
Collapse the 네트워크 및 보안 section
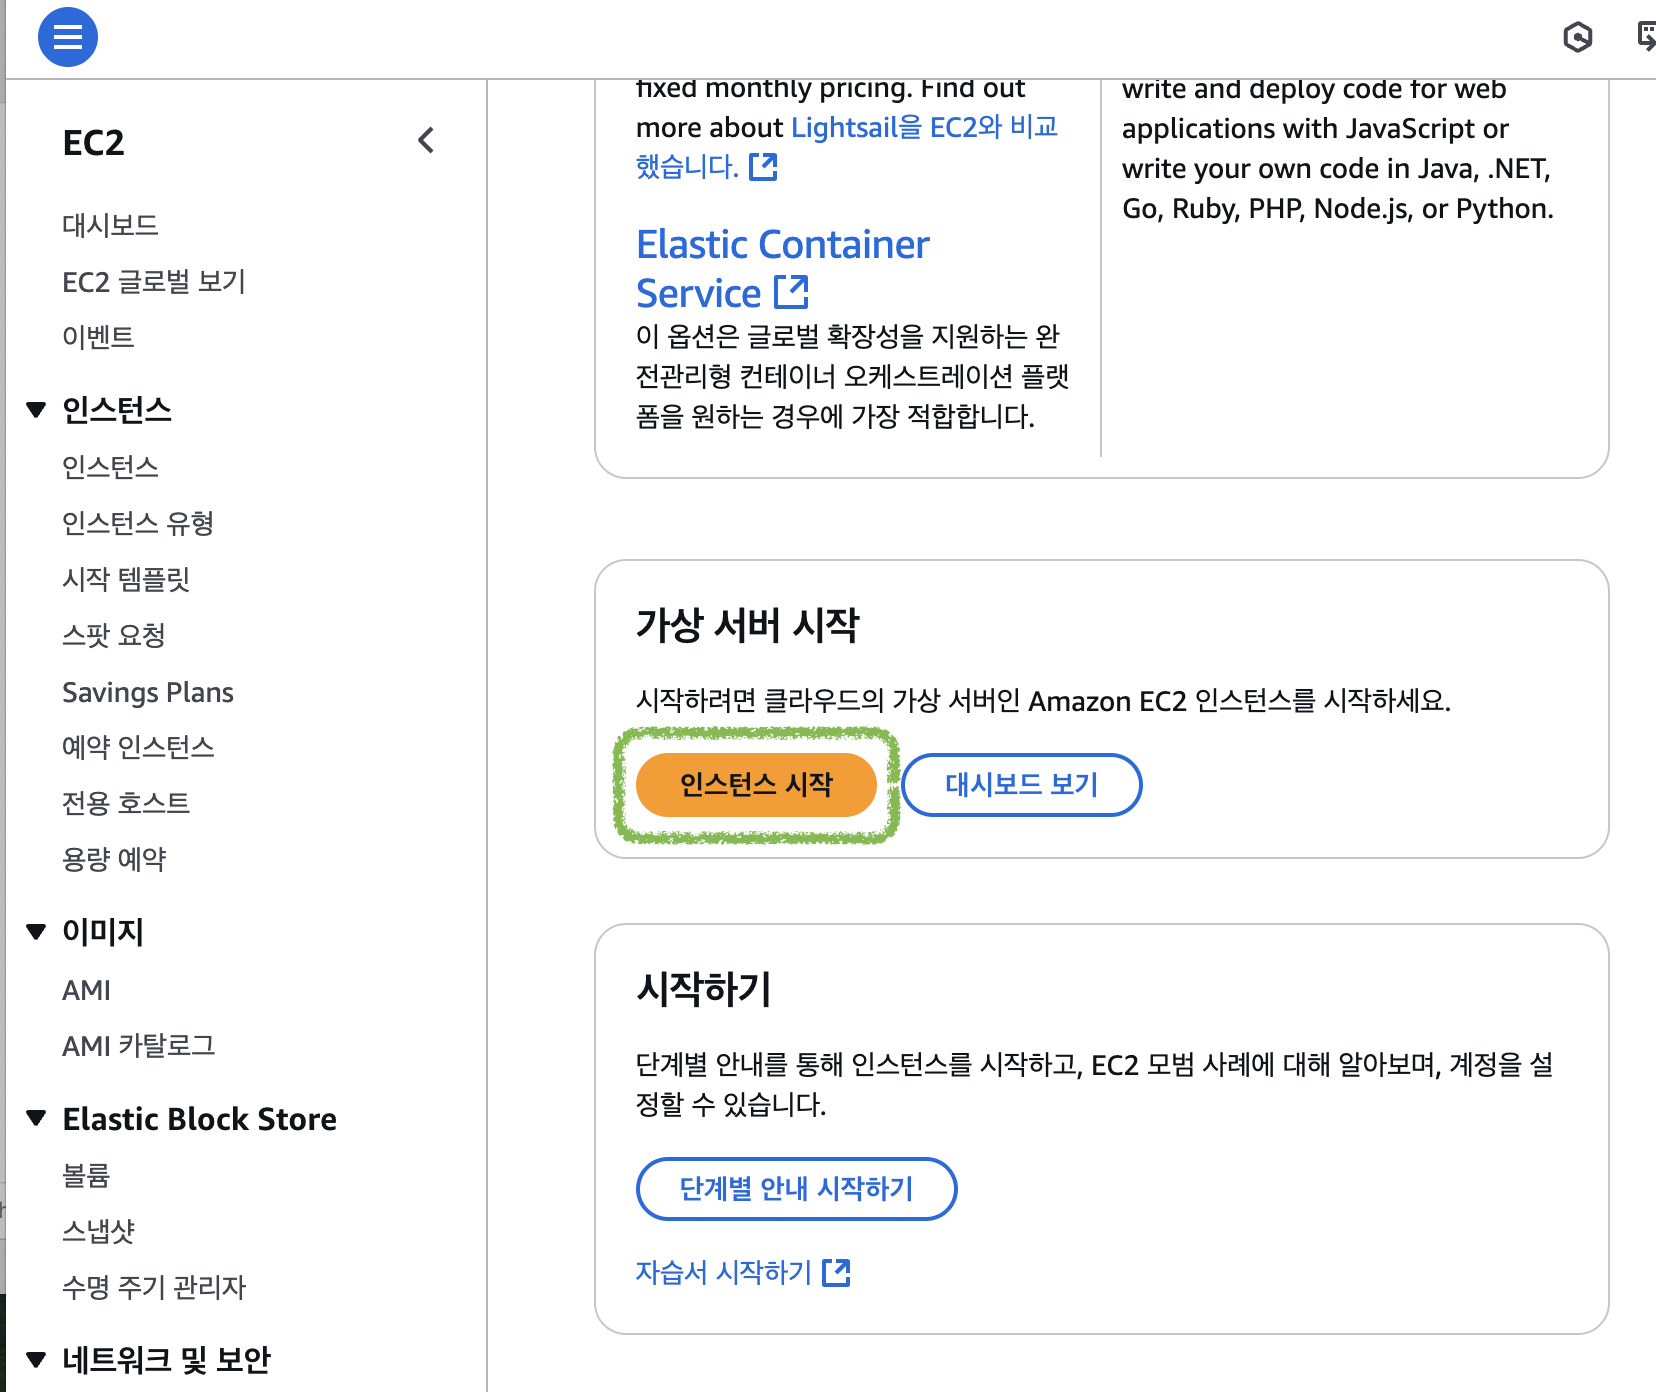pyautogui.click(x=37, y=1360)
